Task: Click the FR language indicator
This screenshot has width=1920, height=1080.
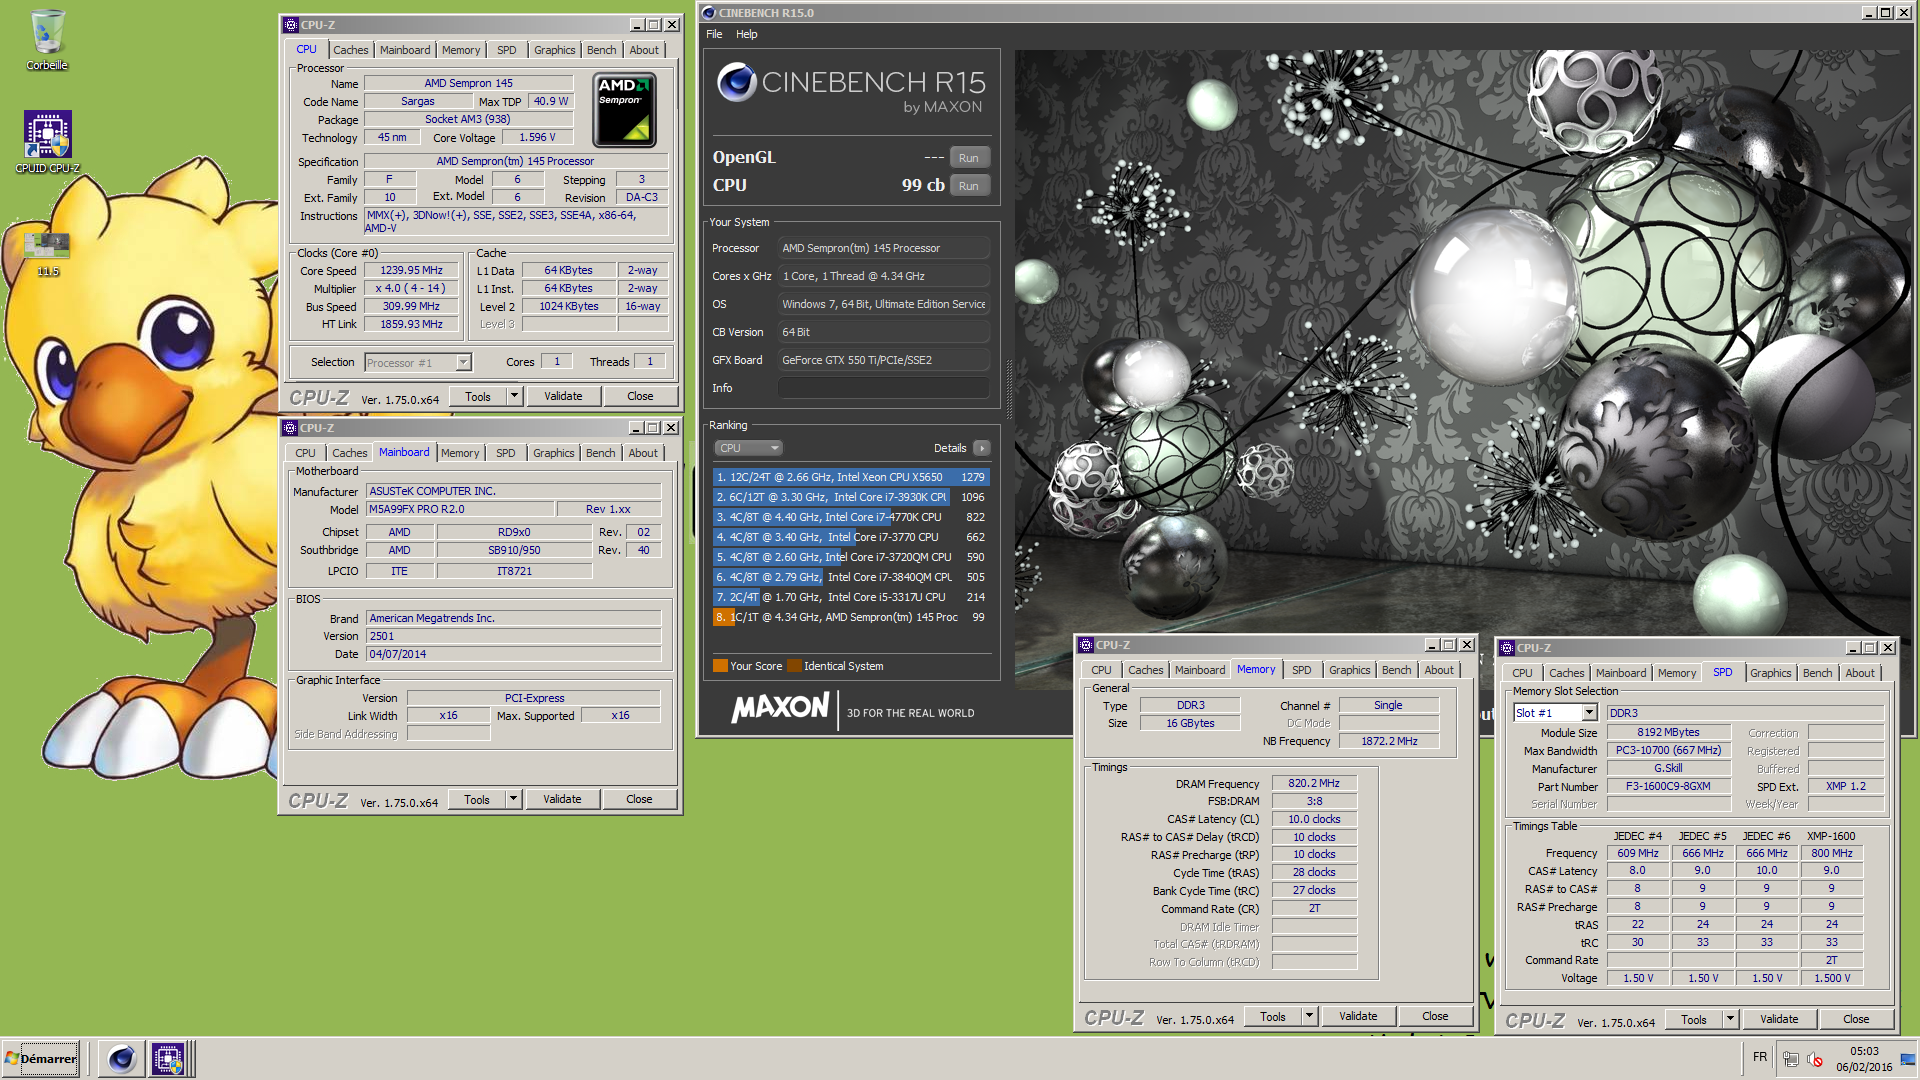Action: 1760,1057
